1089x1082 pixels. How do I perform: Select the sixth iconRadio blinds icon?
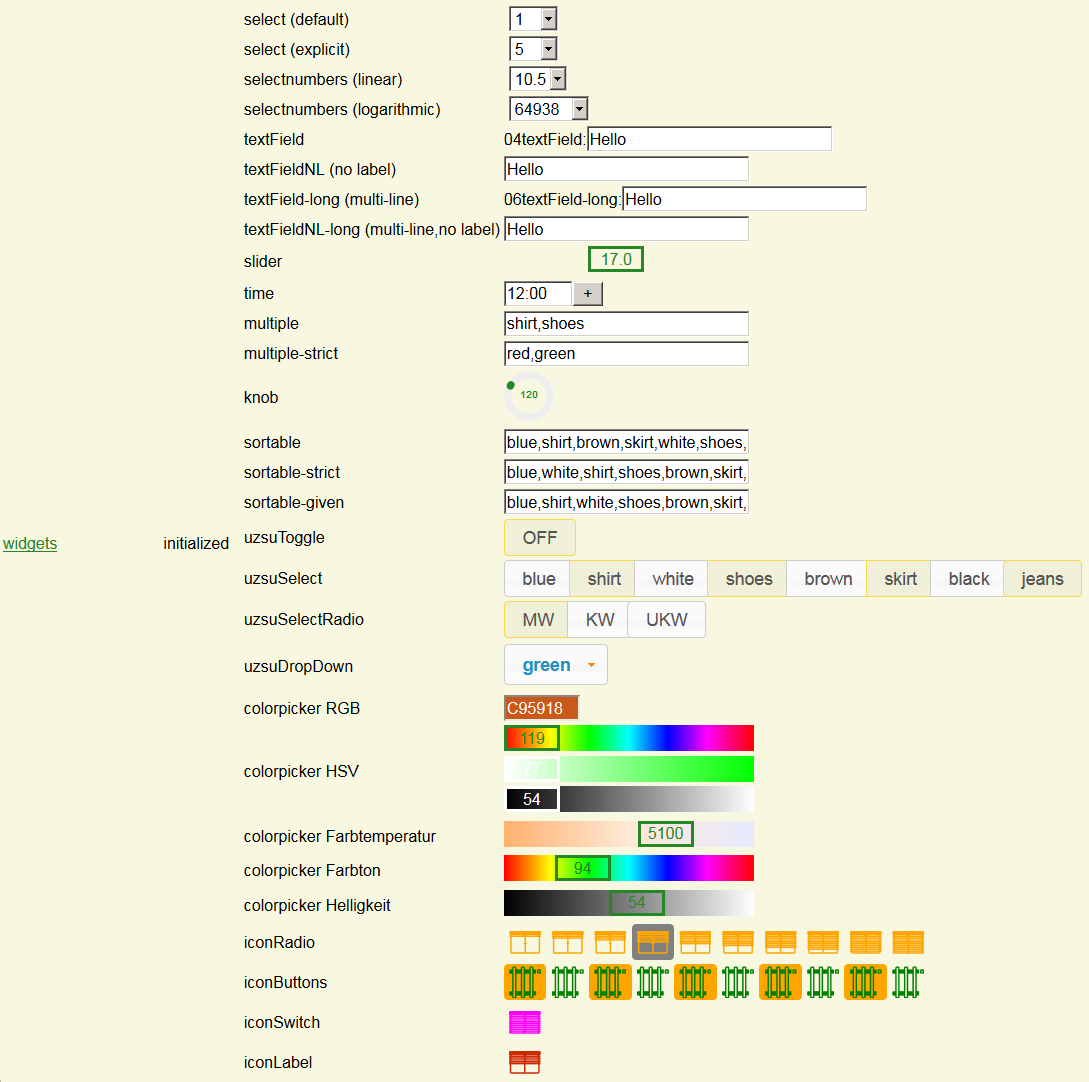point(738,942)
